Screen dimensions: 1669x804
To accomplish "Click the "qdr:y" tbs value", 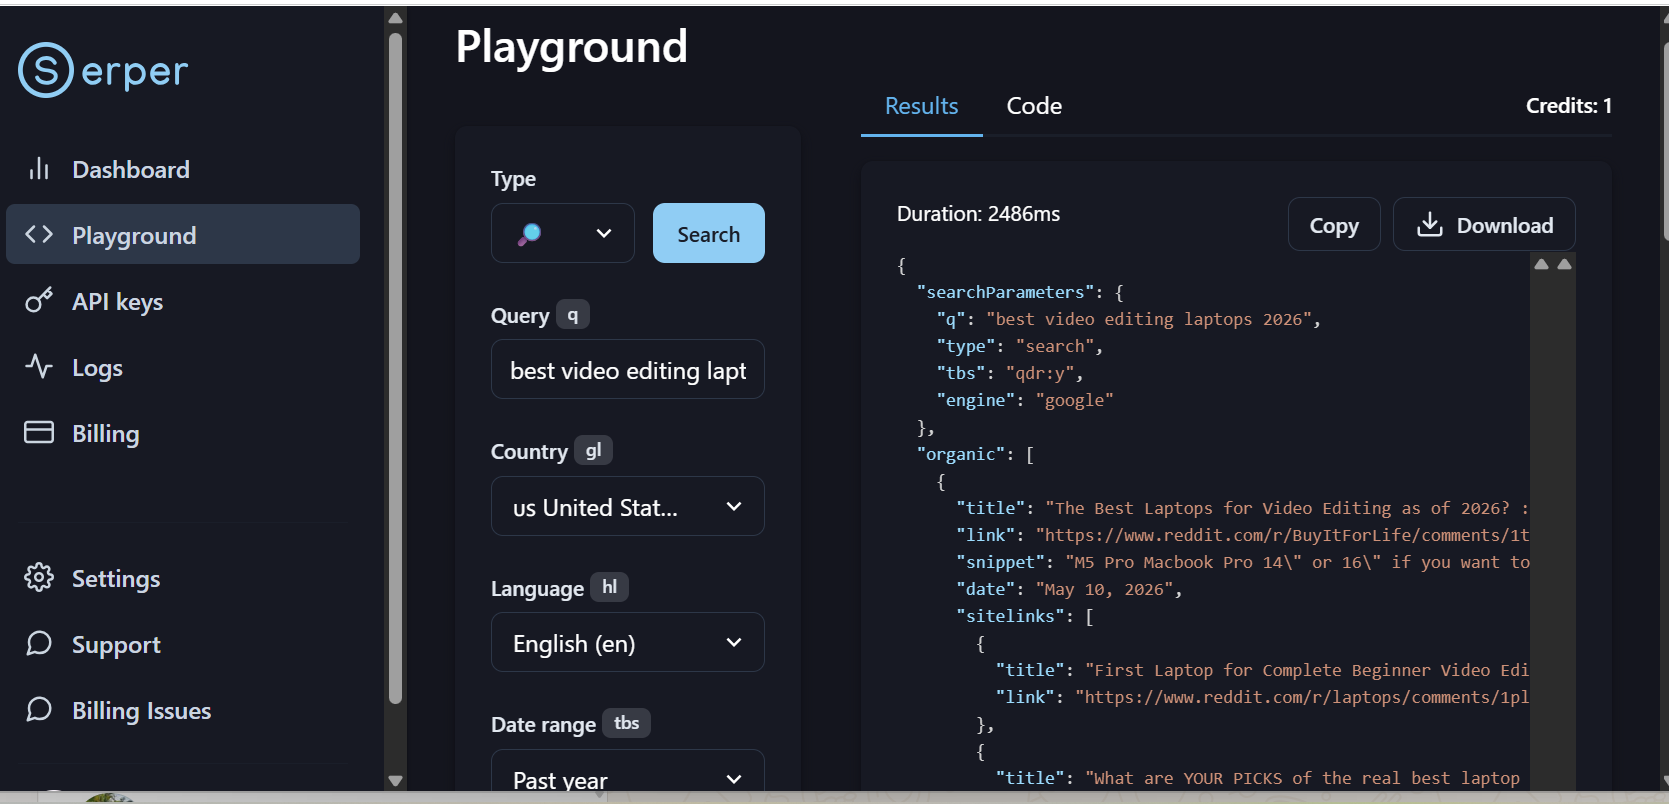I will pyautogui.click(x=1040, y=373).
